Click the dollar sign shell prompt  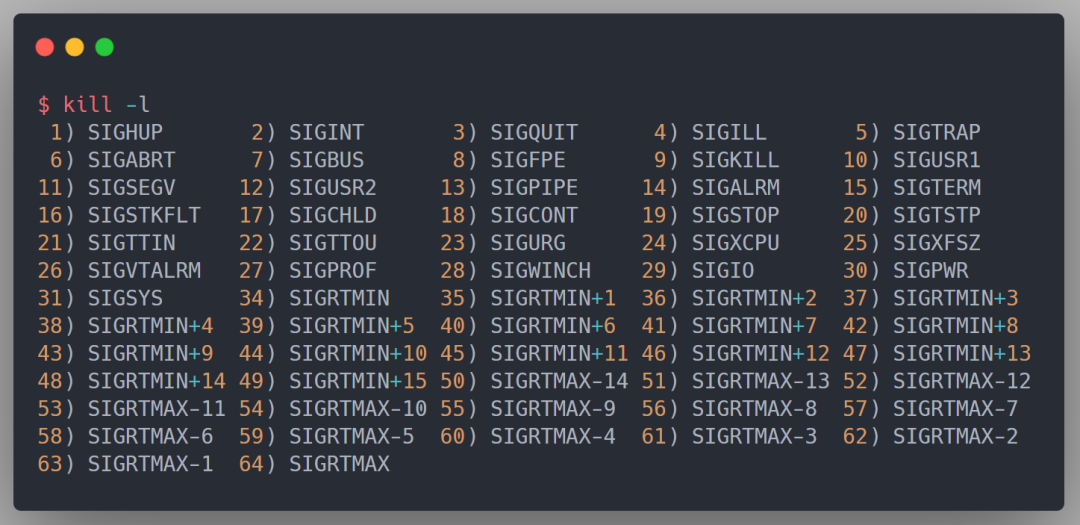(44, 105)
